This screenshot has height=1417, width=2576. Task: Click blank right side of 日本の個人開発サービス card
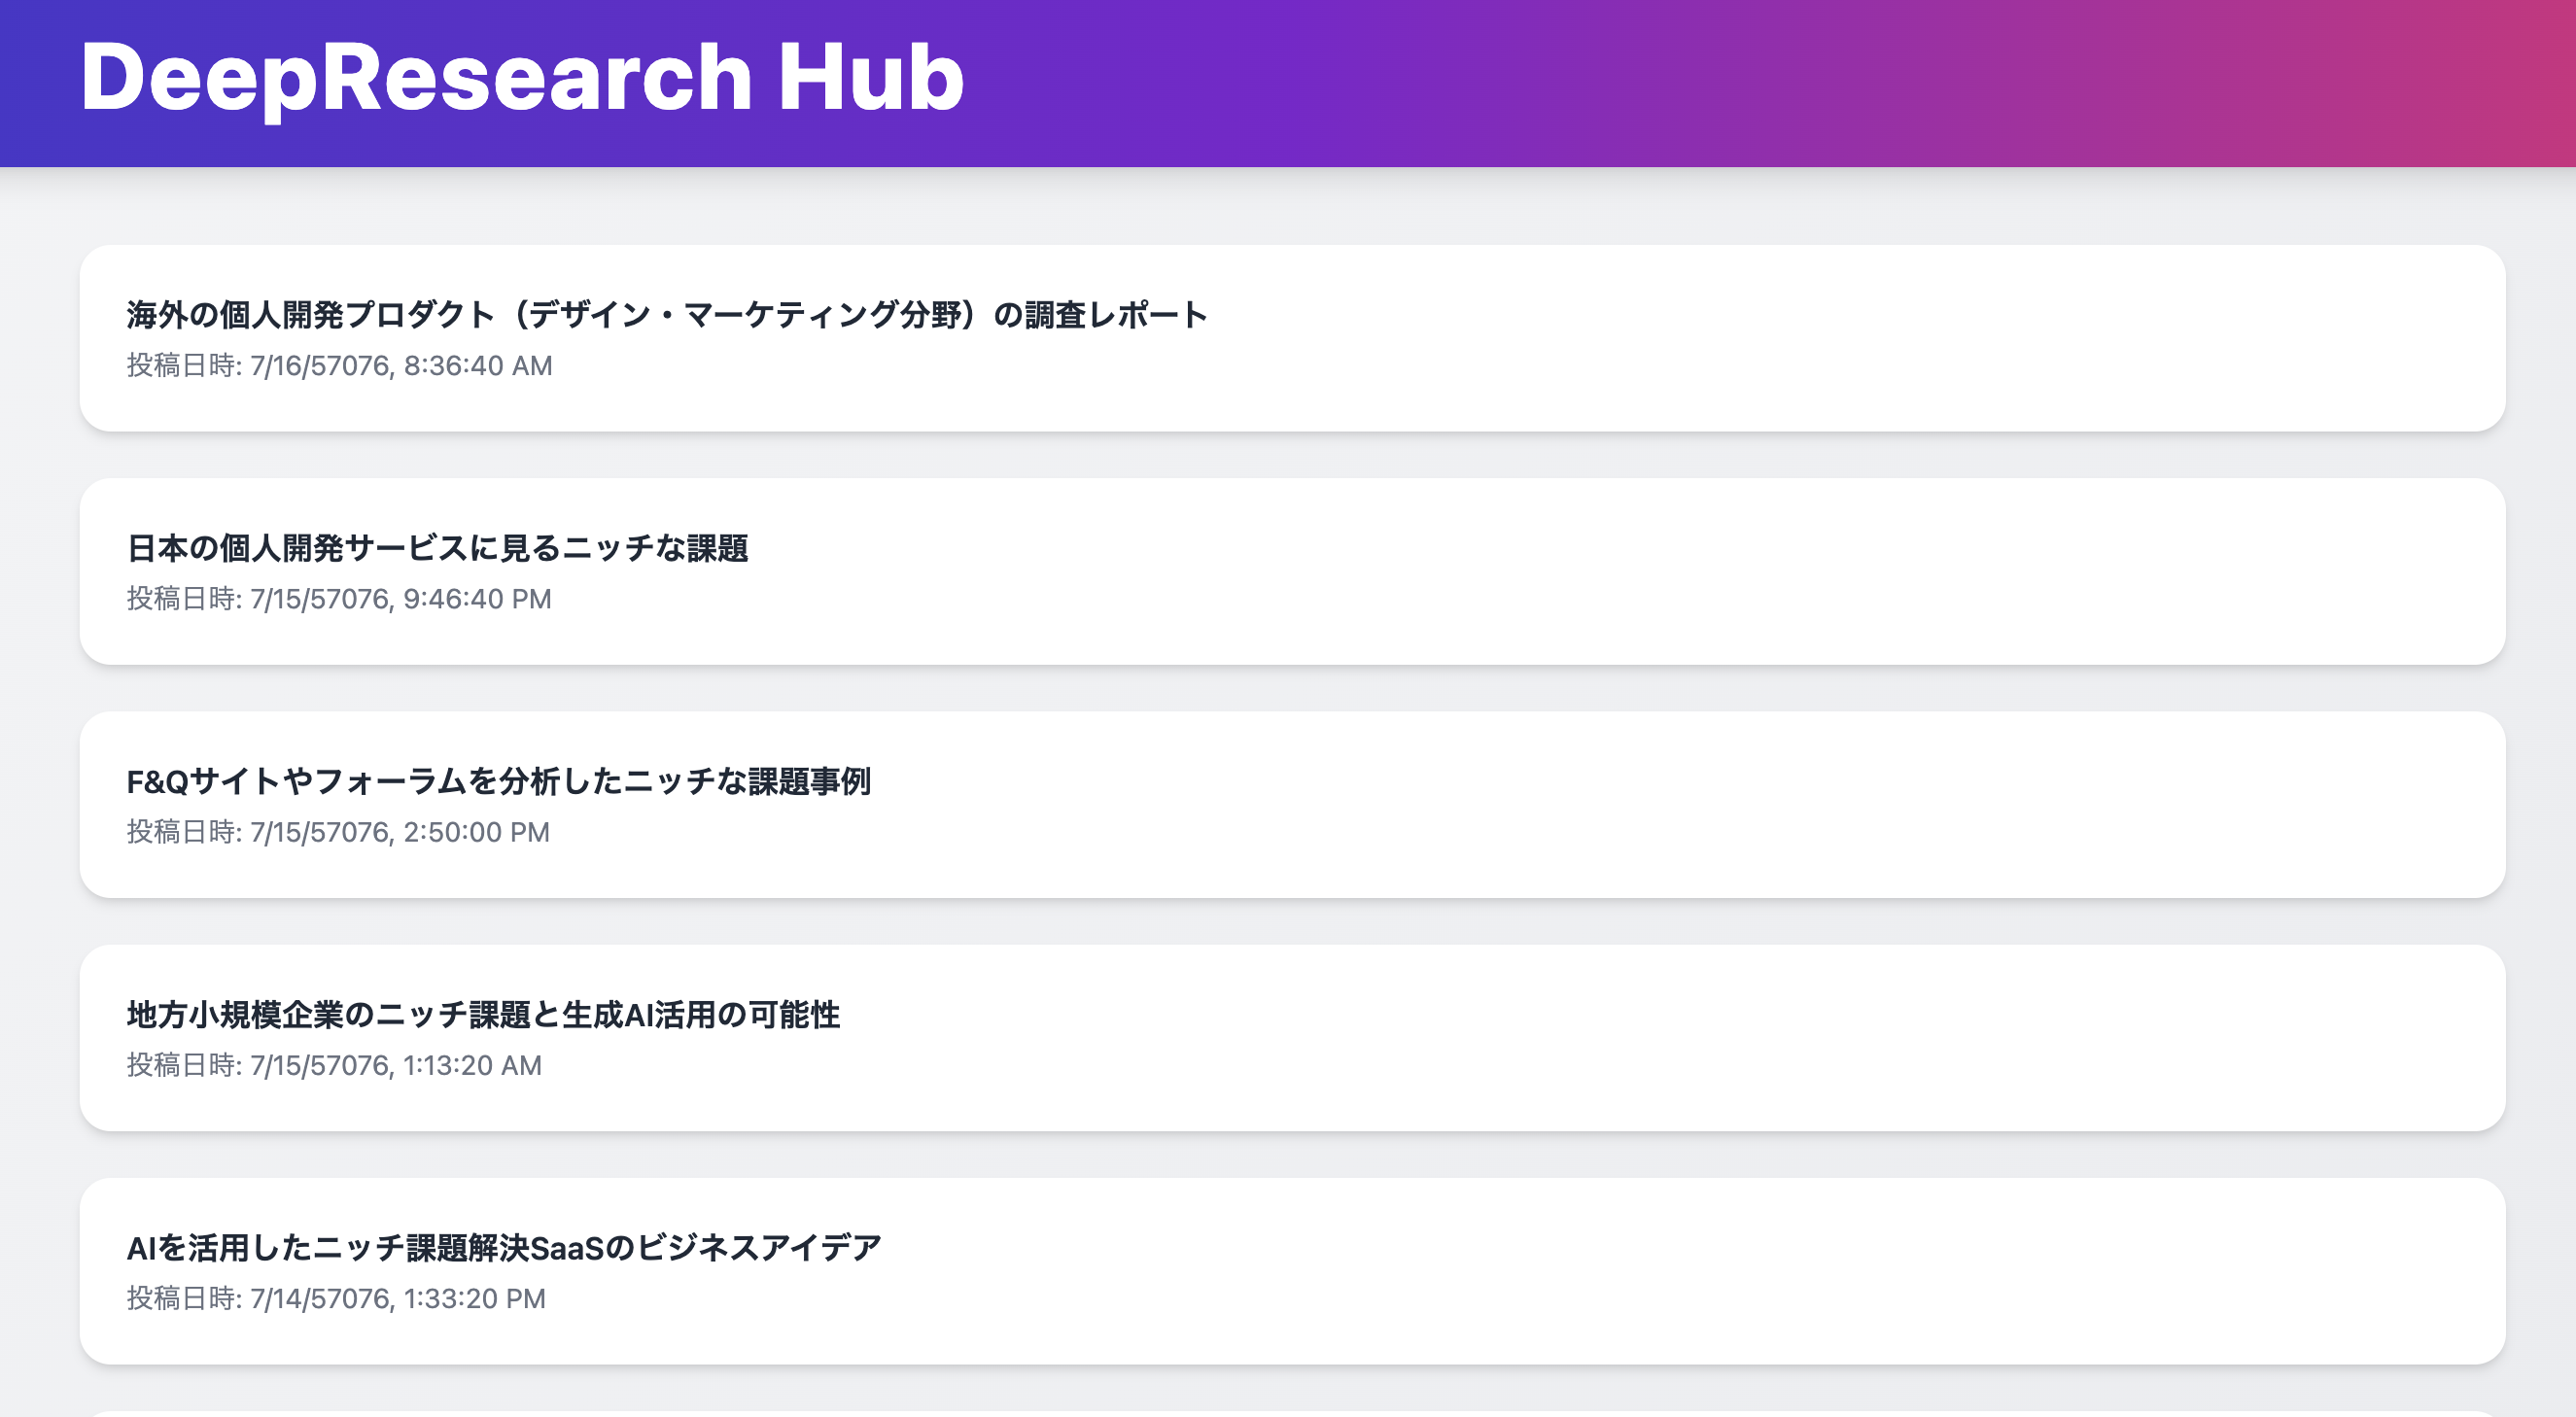[x=1900, y=571]
